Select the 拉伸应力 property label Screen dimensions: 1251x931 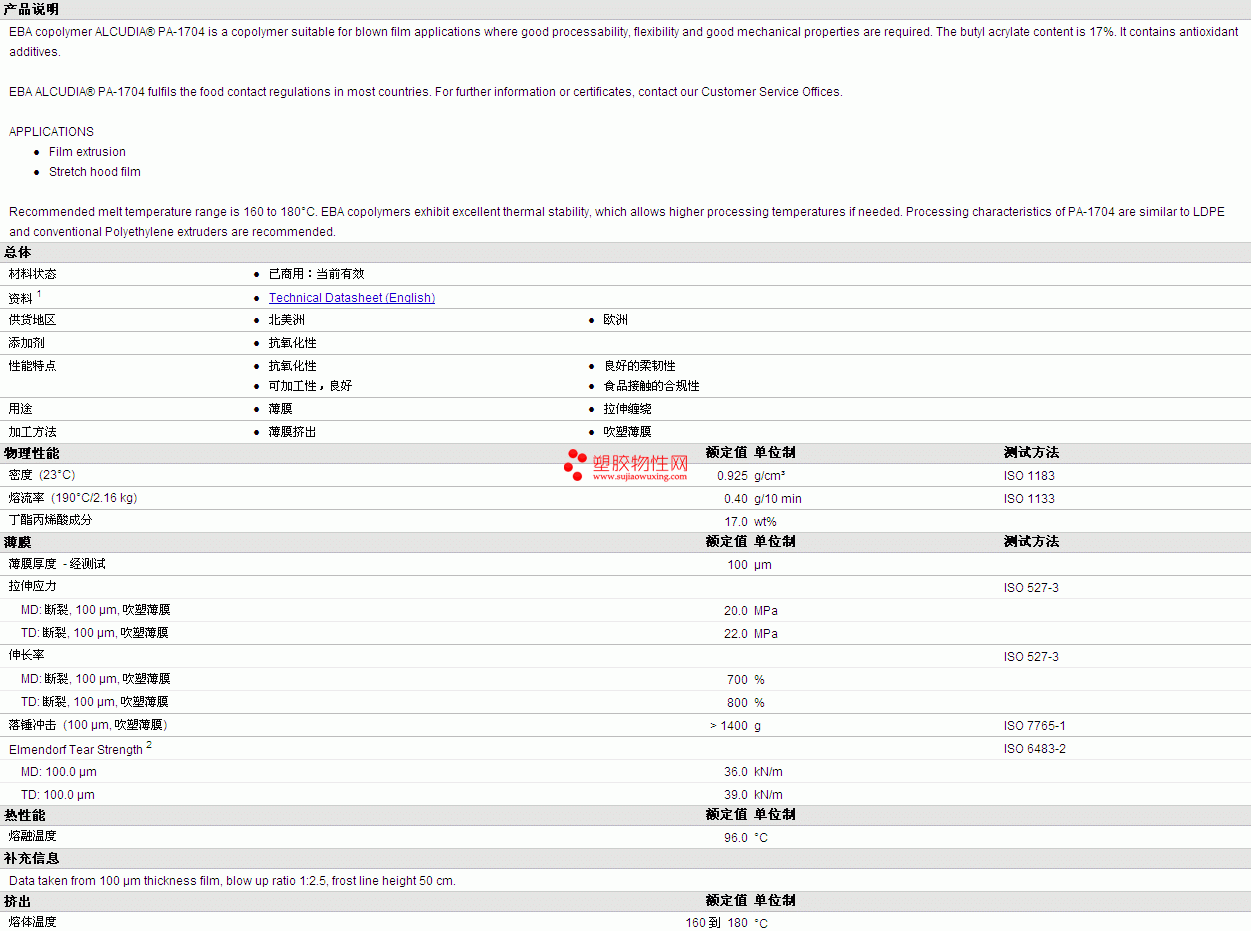point(33,586)
